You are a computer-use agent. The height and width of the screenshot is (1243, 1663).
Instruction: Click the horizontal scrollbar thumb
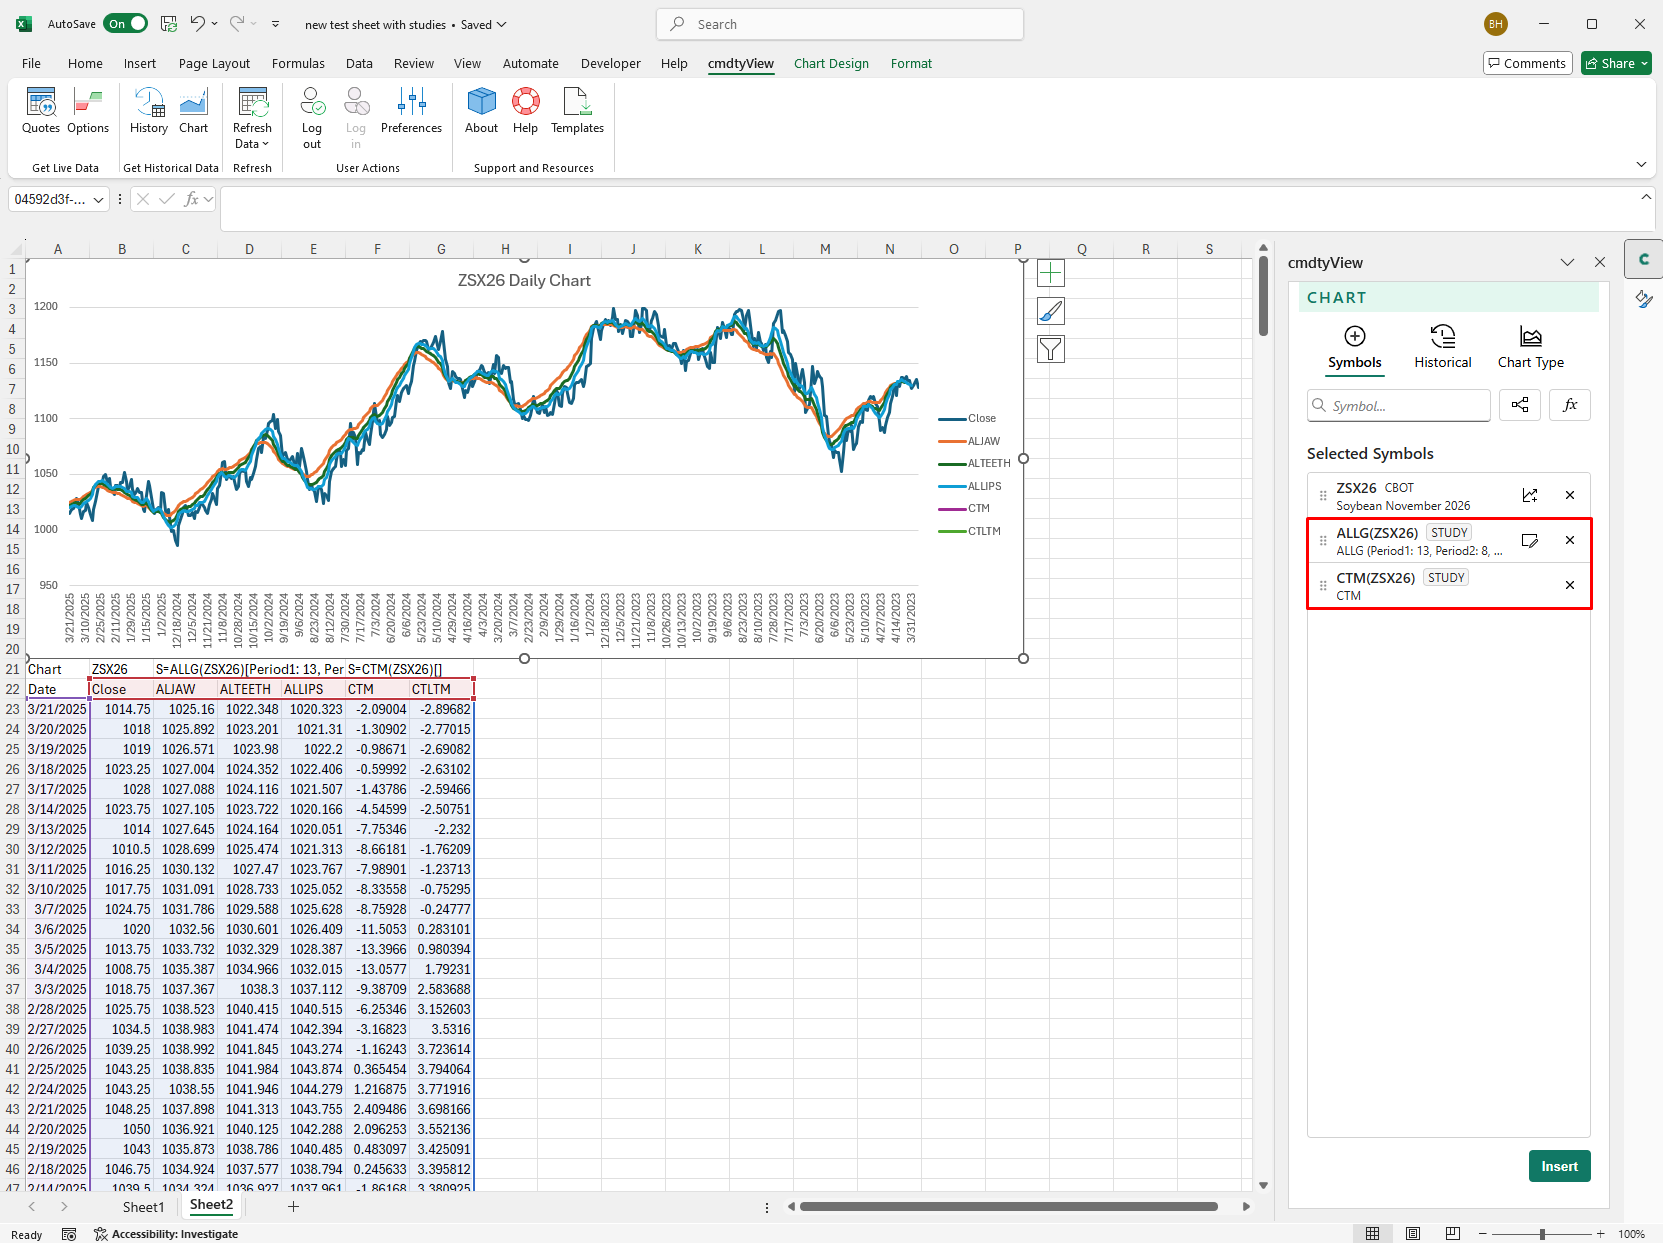click(1008, 1207)
